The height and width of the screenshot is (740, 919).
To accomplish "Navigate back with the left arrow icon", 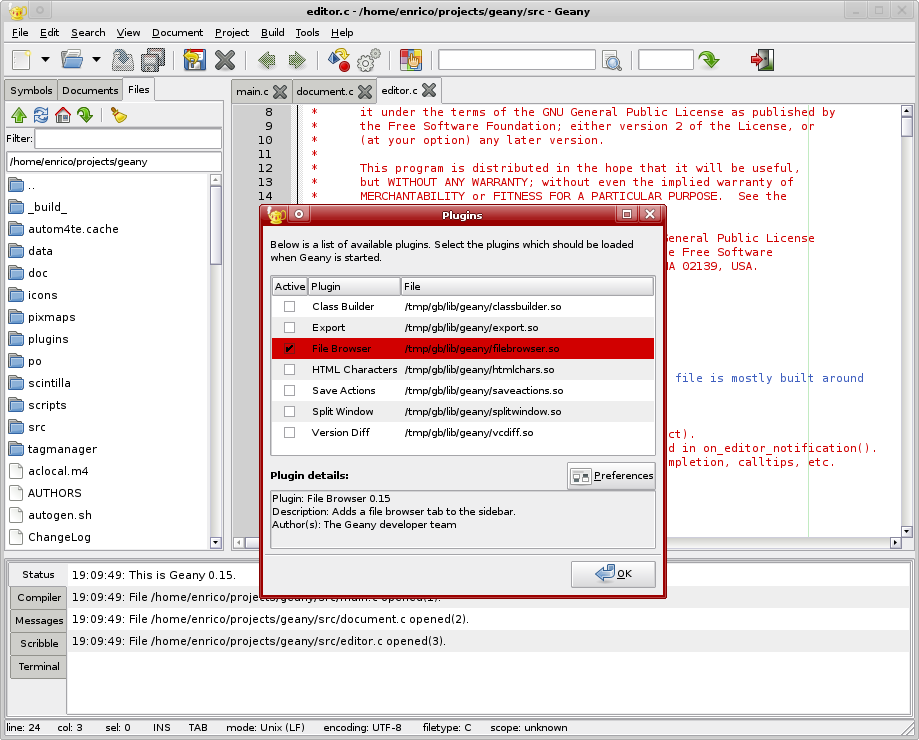I will [x=267, y=60].
